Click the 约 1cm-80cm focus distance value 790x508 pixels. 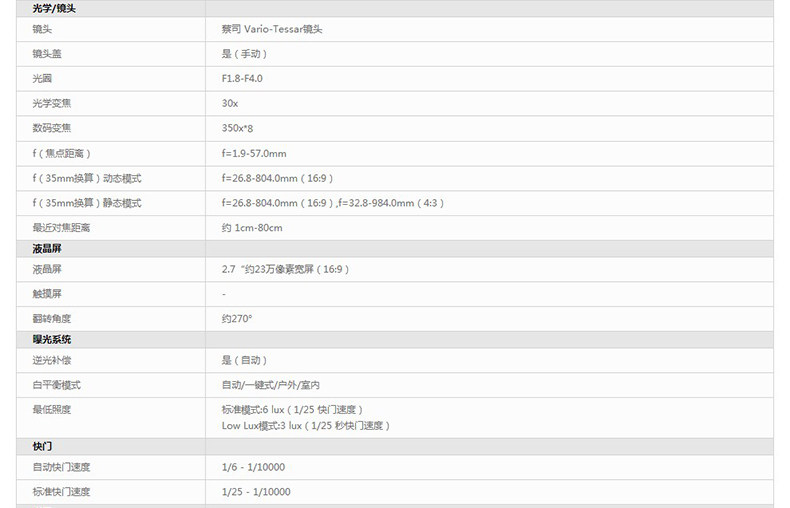pyautogui.click(x=252, y=228)
